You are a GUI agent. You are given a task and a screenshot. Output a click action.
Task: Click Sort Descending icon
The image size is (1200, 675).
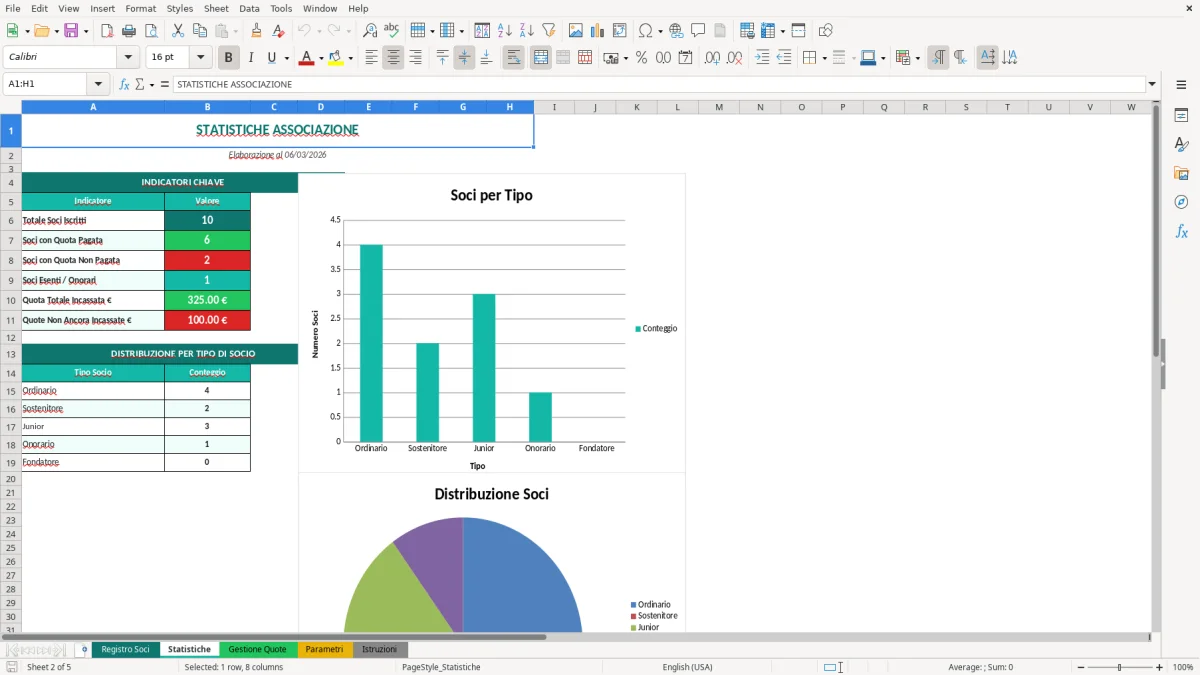[526, 31]
